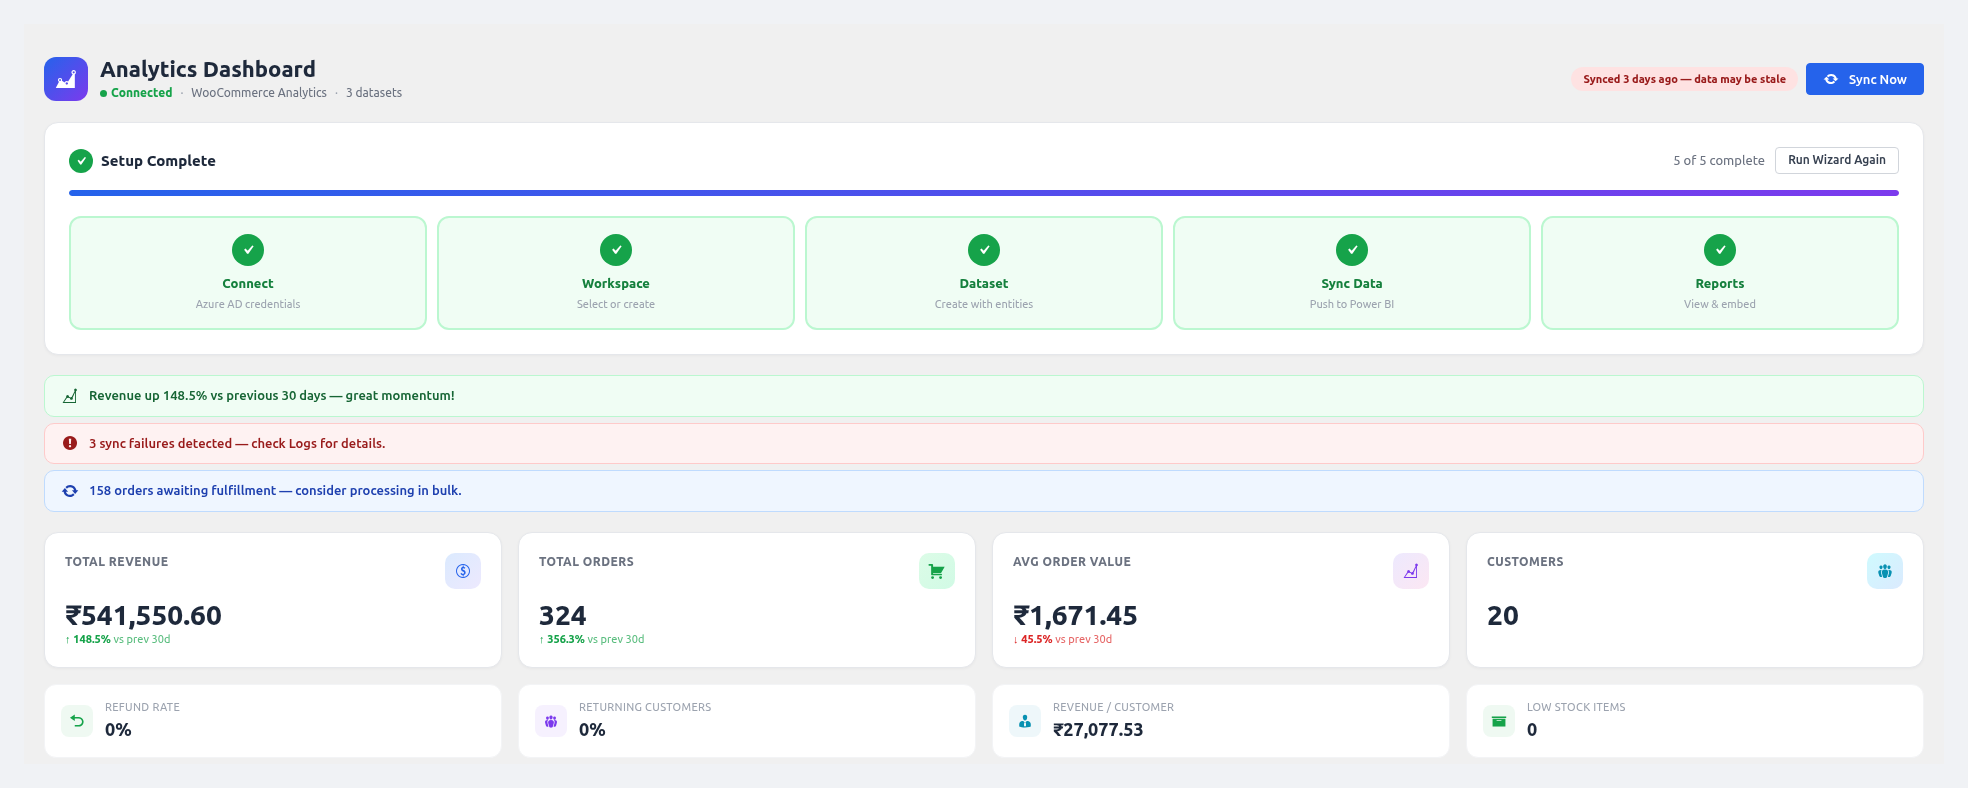
Task: Click the green Setup Complete checkmark icon
Action: point(81,161)
